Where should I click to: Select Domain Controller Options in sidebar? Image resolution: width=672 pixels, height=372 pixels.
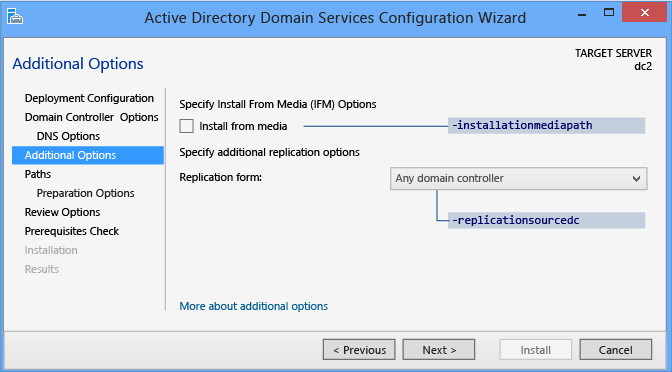click(91, 117)
